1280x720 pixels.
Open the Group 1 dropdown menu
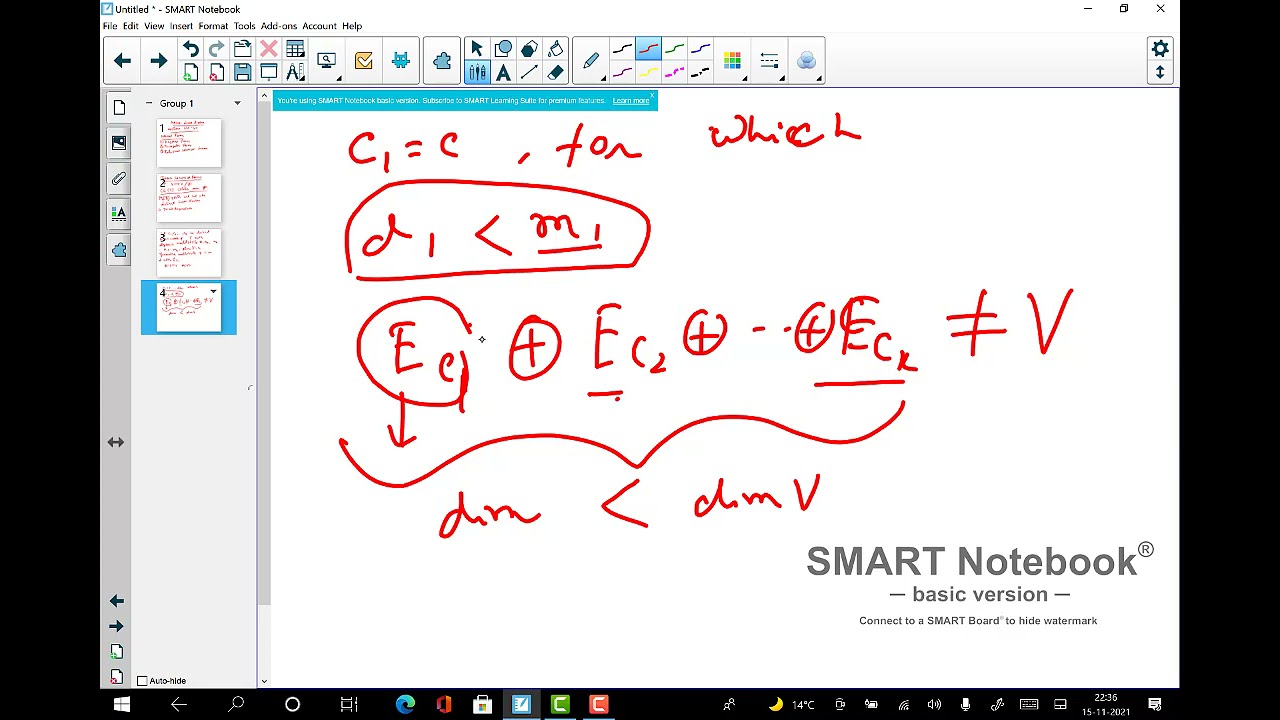[237, 103]
